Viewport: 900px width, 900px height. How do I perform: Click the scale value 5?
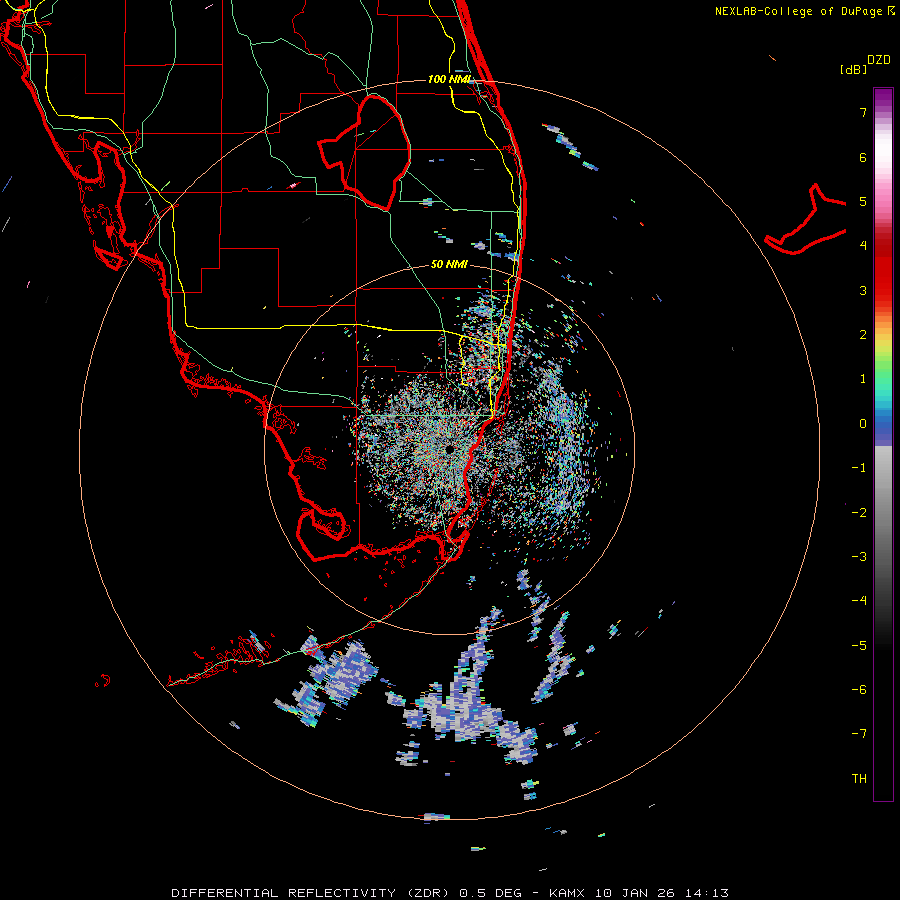[x=863, y=201]
